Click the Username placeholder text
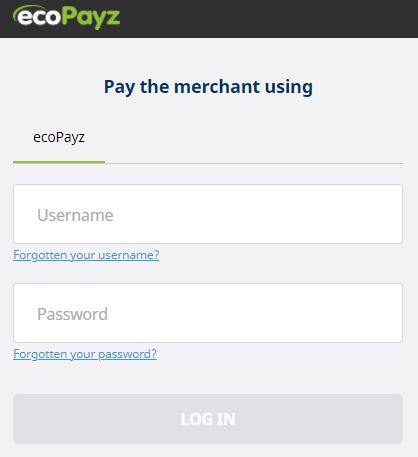The height and width of the screenshot is (457, 418). click(75, 215)
